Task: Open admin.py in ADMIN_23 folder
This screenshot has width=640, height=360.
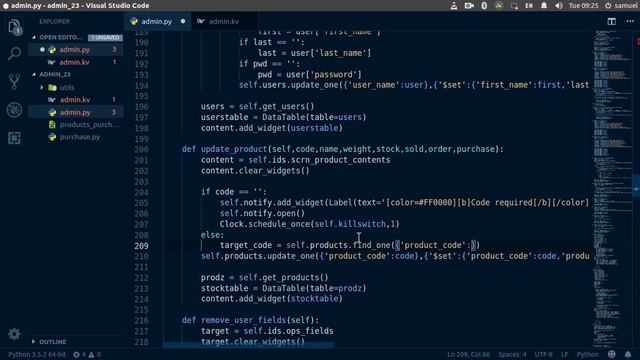Action: (75, 112)
